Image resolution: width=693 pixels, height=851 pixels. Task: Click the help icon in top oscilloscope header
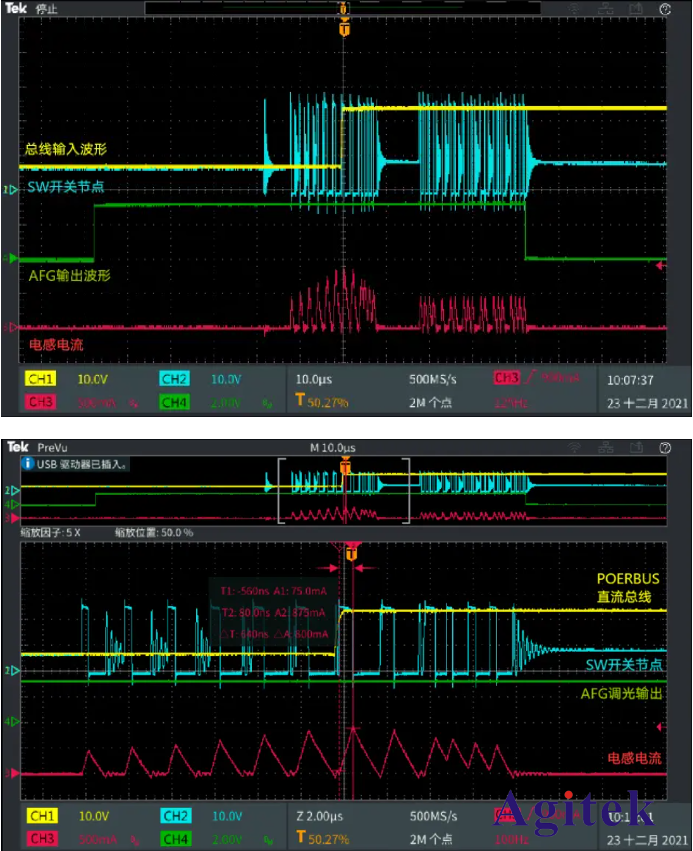[664, 8]
